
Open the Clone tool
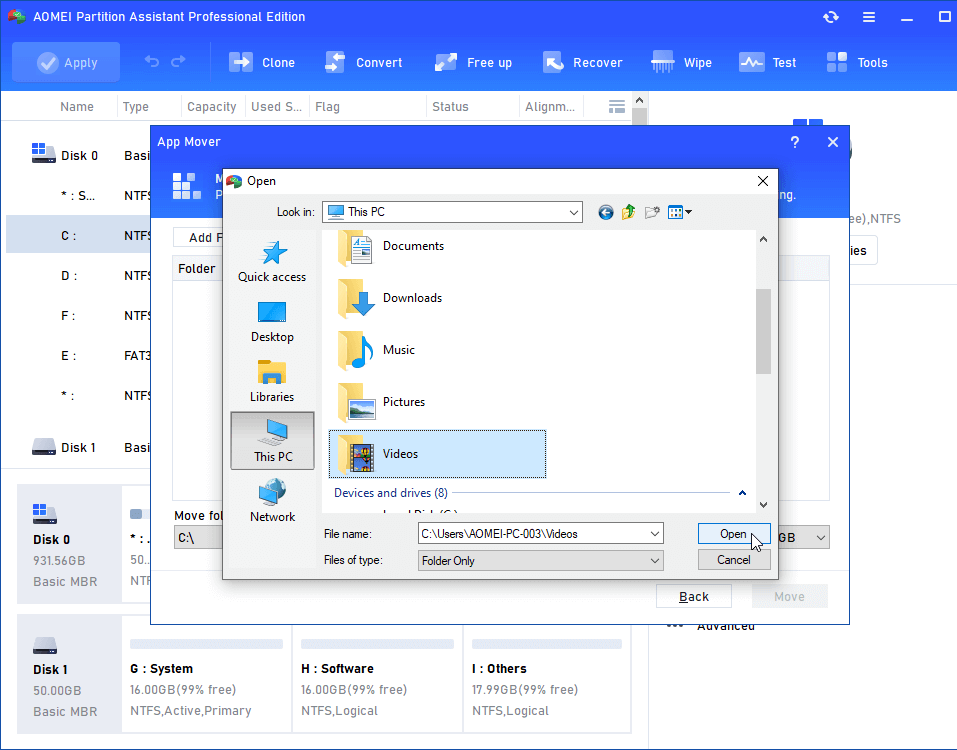[262, 62]
